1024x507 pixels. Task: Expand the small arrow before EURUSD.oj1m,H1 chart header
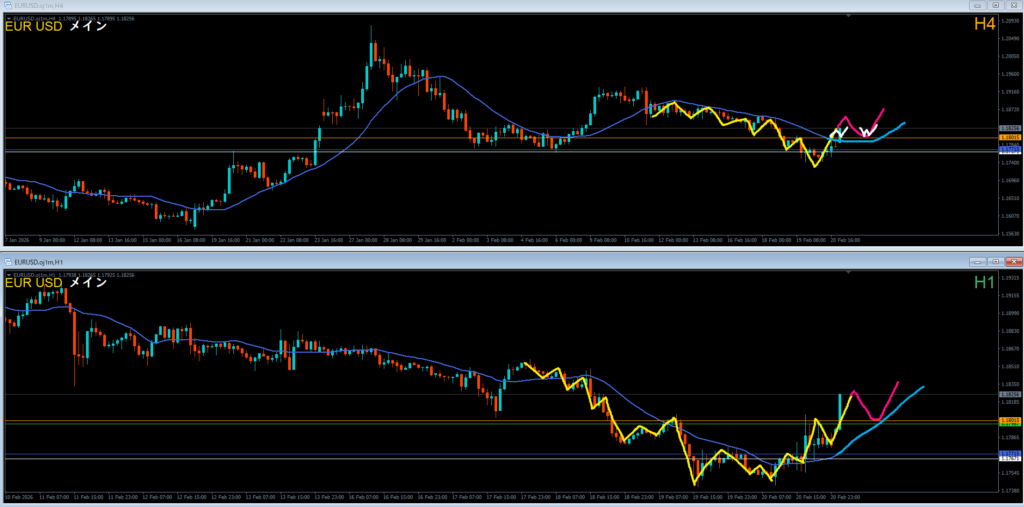[8, 274]
